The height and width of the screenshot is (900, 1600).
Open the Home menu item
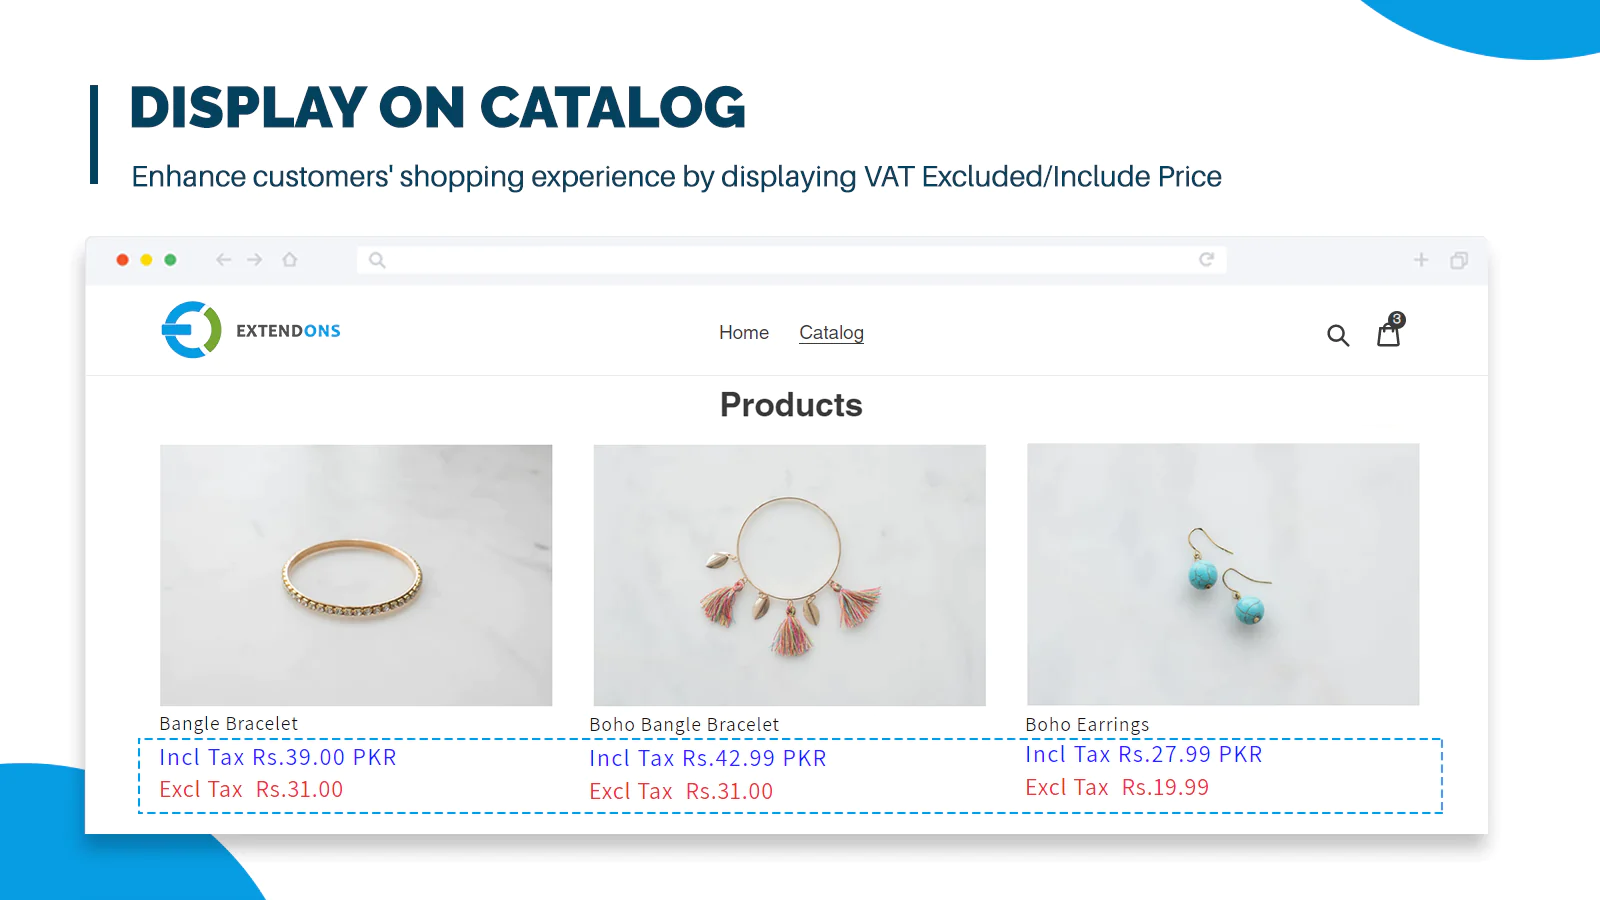coord(744,333)
